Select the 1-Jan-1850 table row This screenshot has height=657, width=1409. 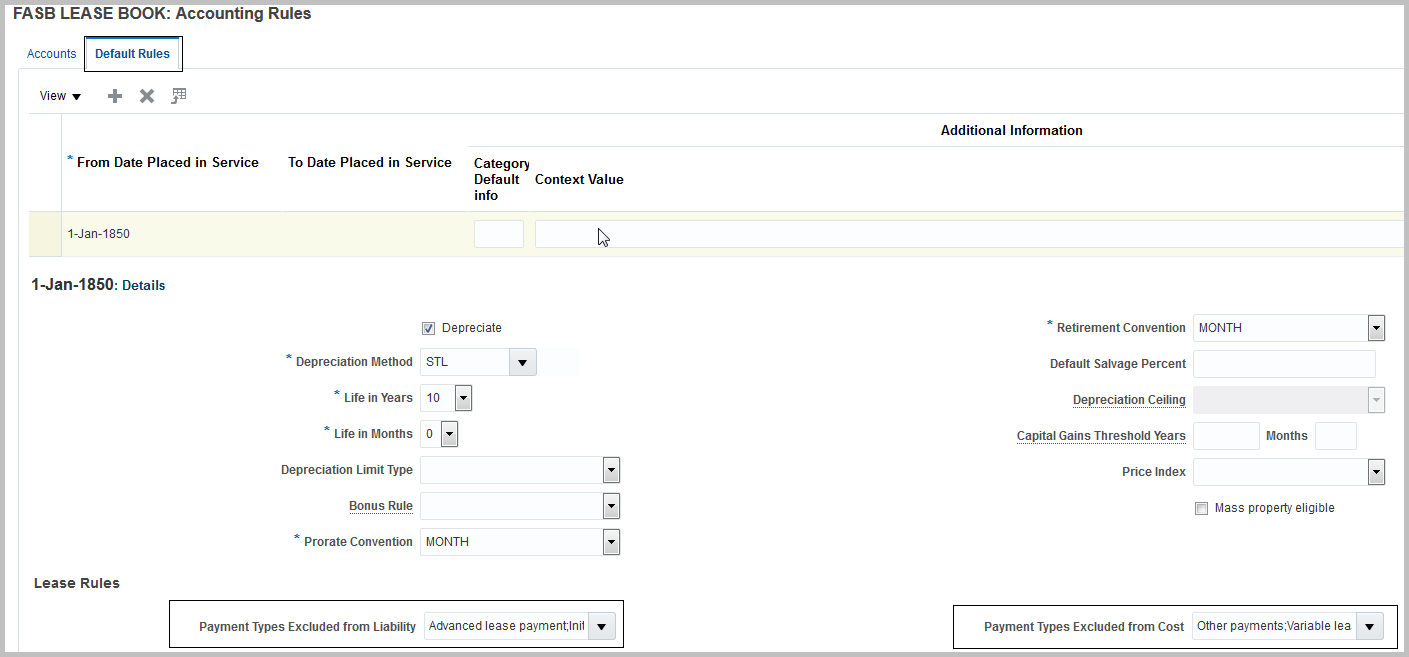point(98,234)
